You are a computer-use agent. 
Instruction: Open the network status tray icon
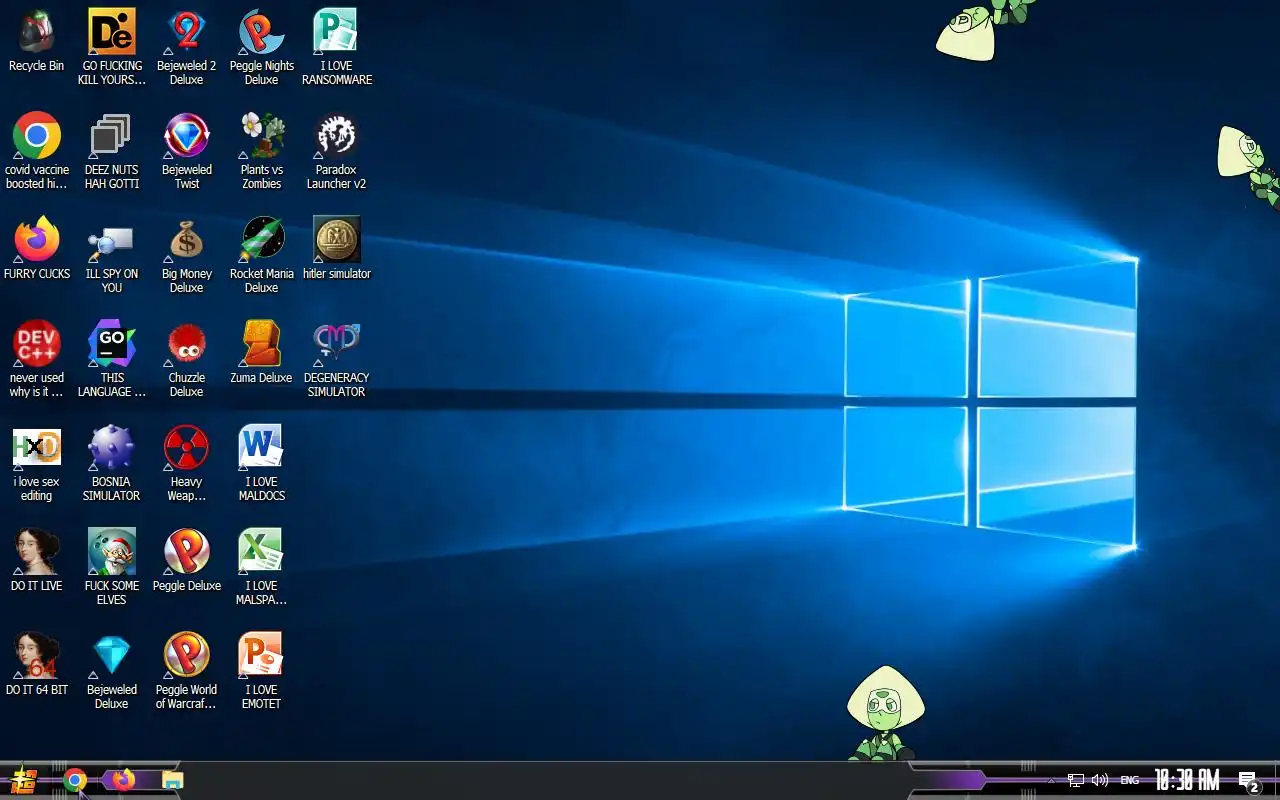[1076, 780]
